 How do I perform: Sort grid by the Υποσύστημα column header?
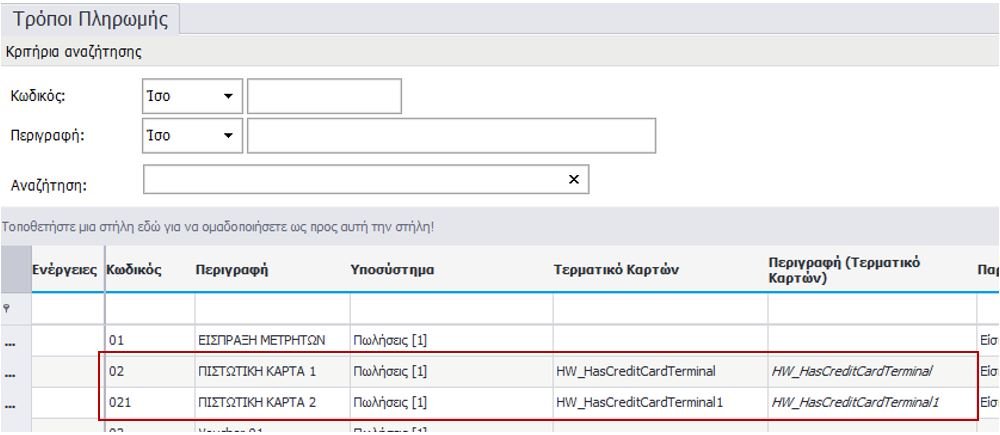tap(391, 270)
